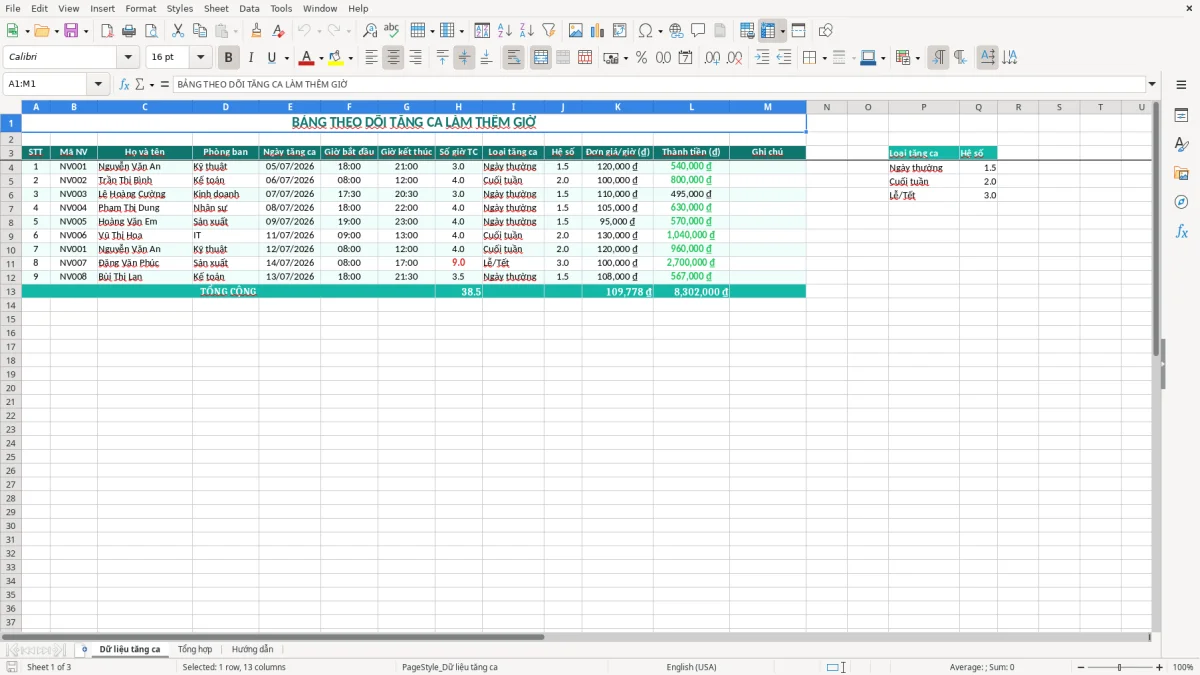Click the Format as Percent icon

click(642, 58)
